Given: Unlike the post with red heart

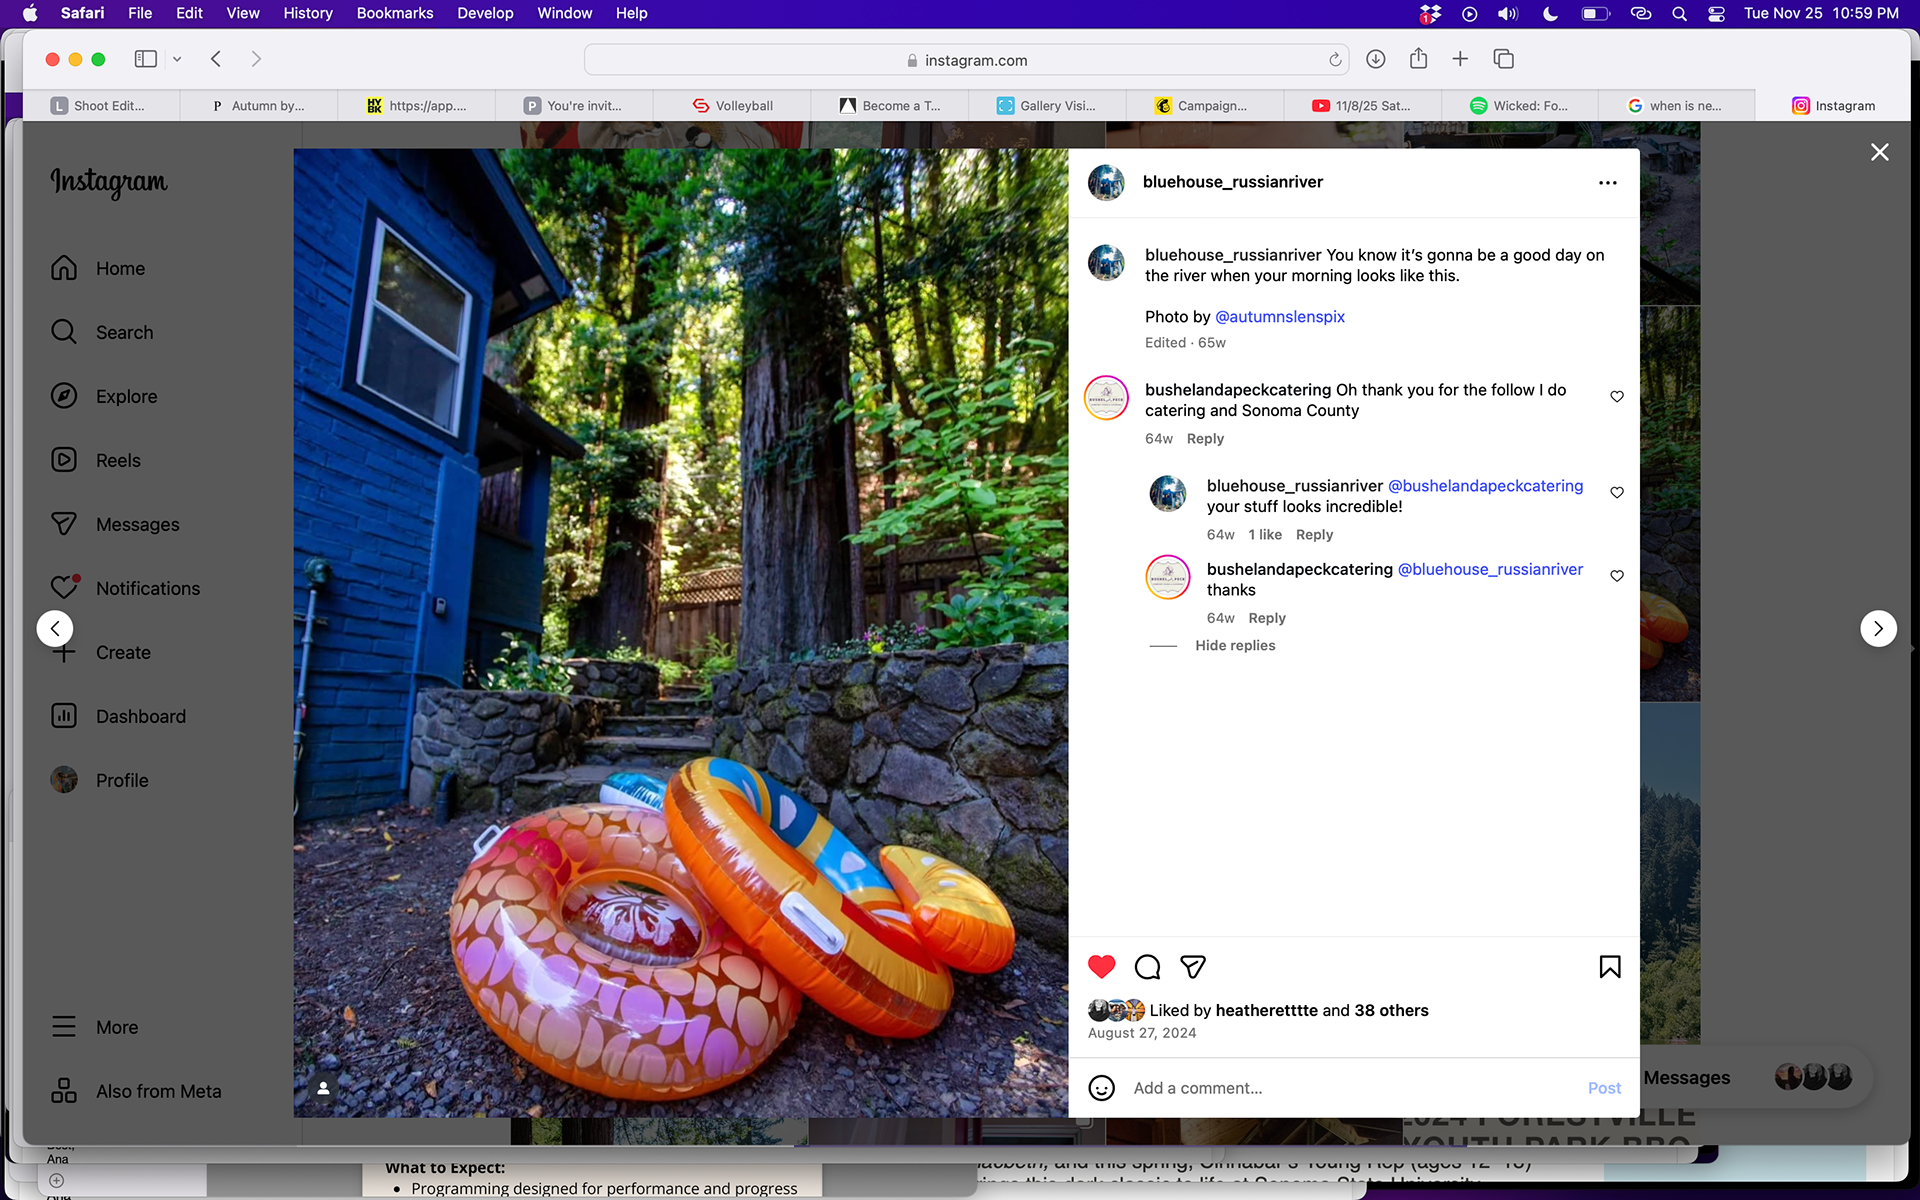Looking at the screenshot, I should (1101, 967).
